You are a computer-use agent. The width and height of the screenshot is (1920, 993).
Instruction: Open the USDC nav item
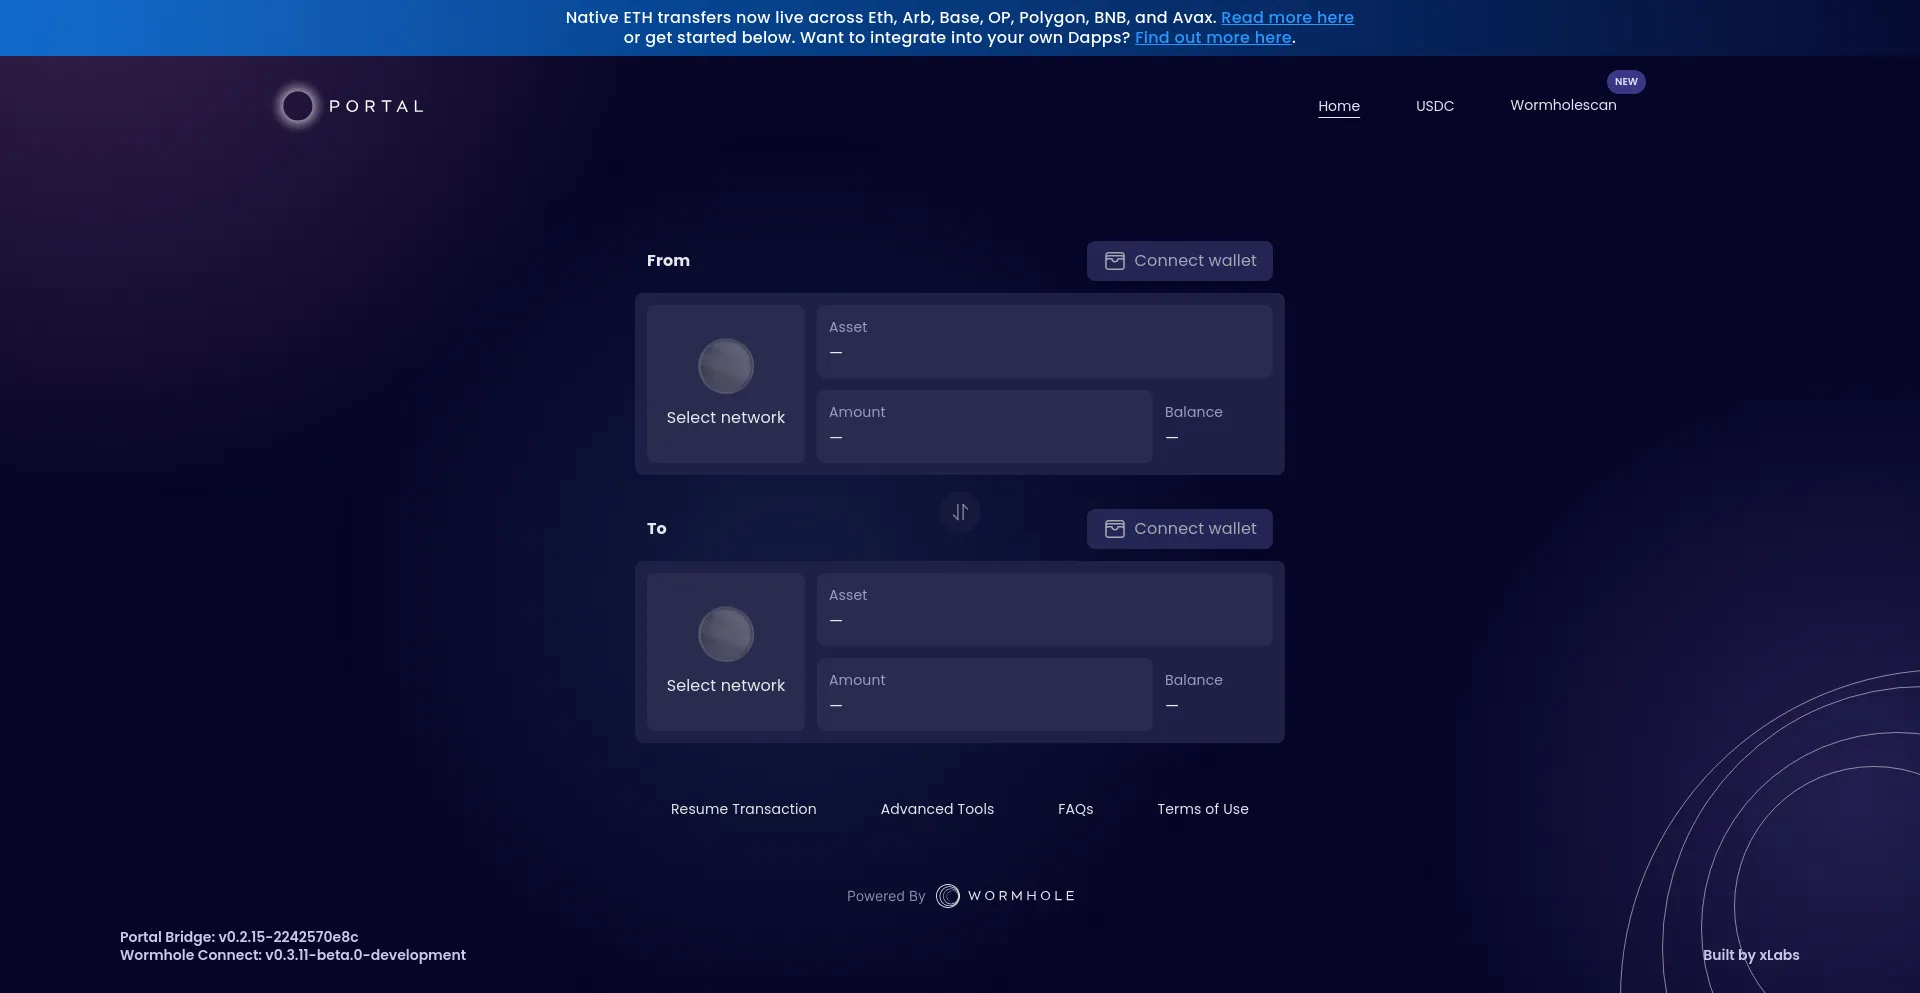pyautogui.click(x=1435, y=106)
